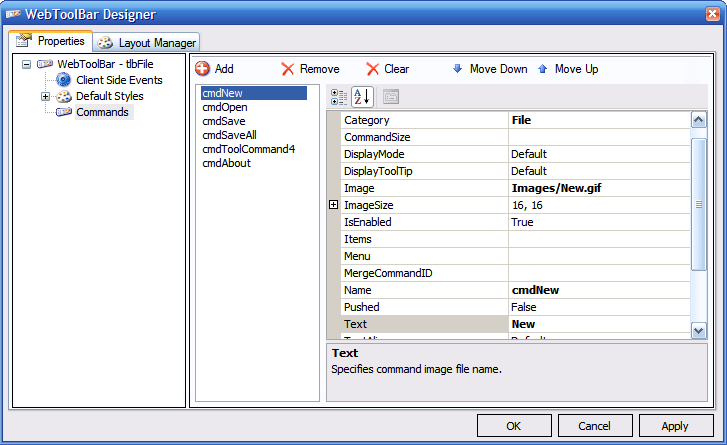Select cmdAbout in command list
This screenshot has width=727, height=445.
pyautogui.click(x=226, y=163)
